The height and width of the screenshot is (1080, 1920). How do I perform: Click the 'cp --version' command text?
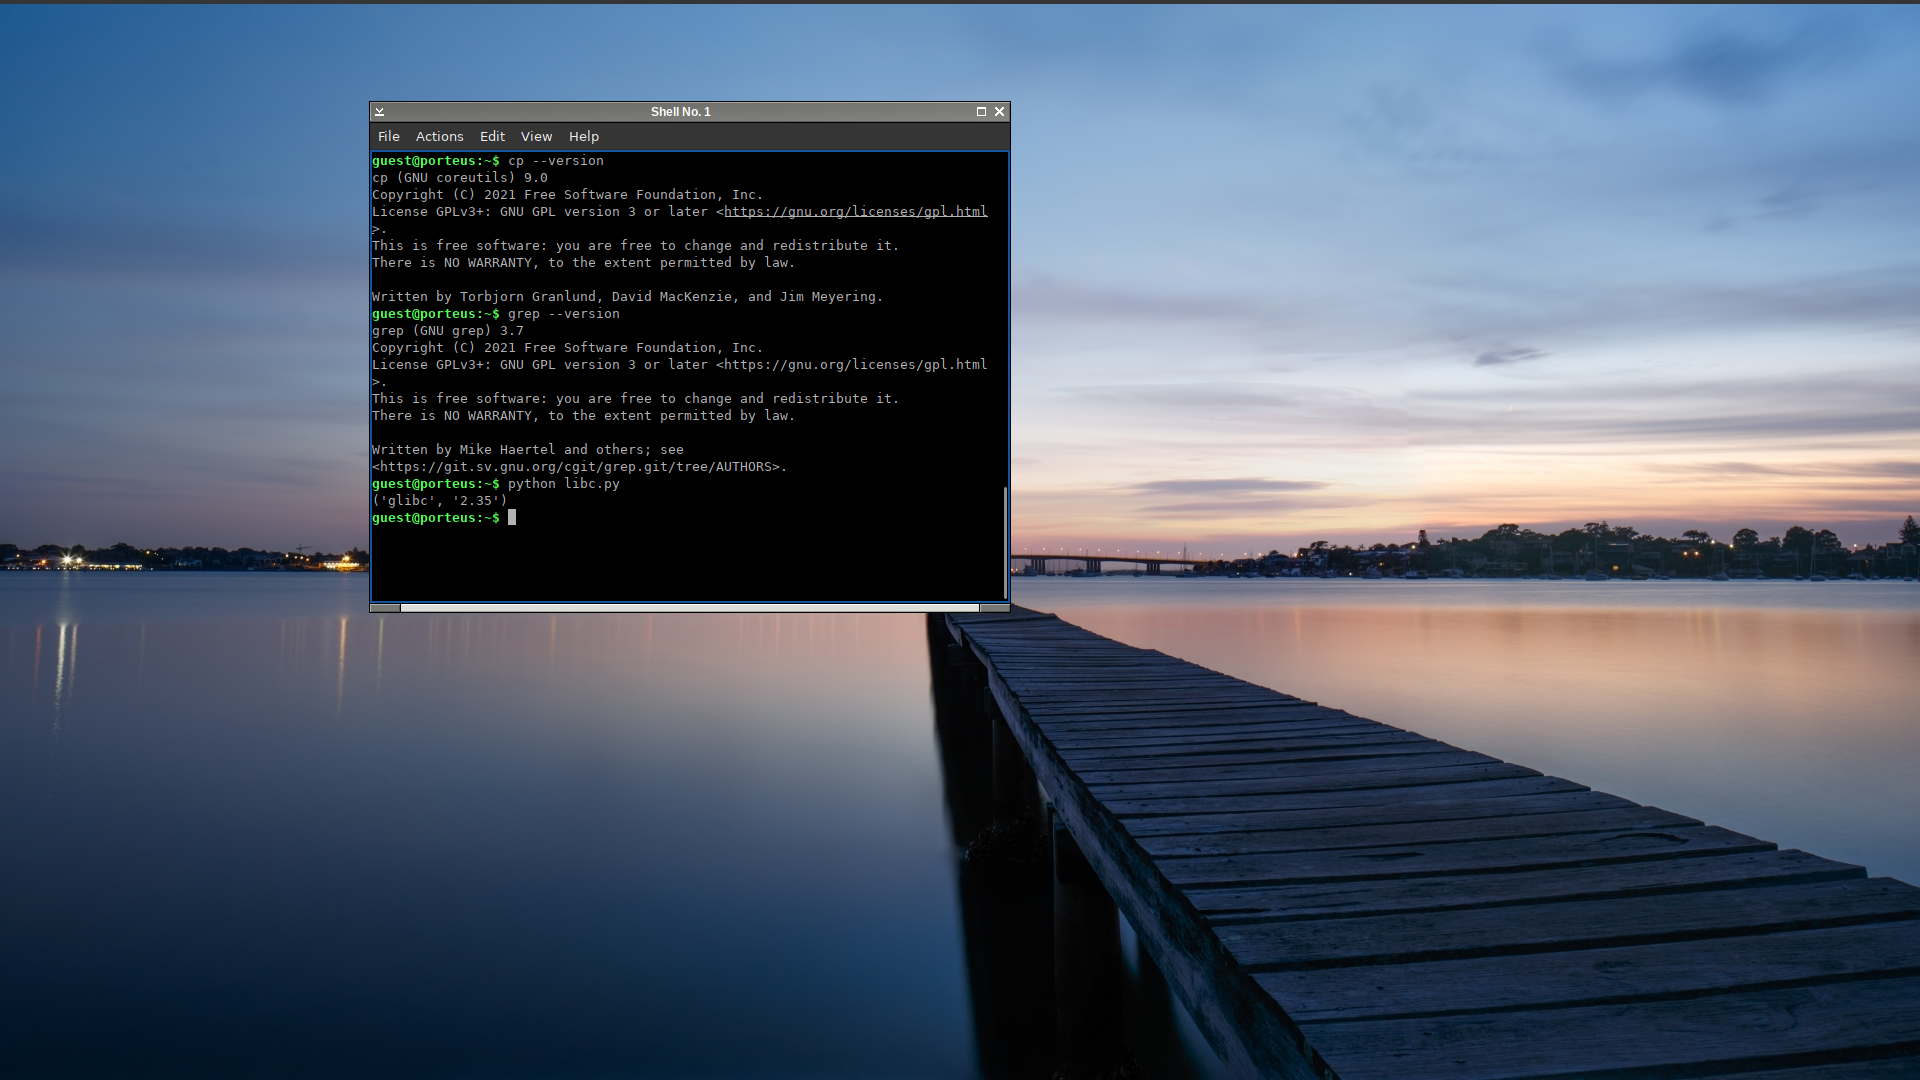556,161
